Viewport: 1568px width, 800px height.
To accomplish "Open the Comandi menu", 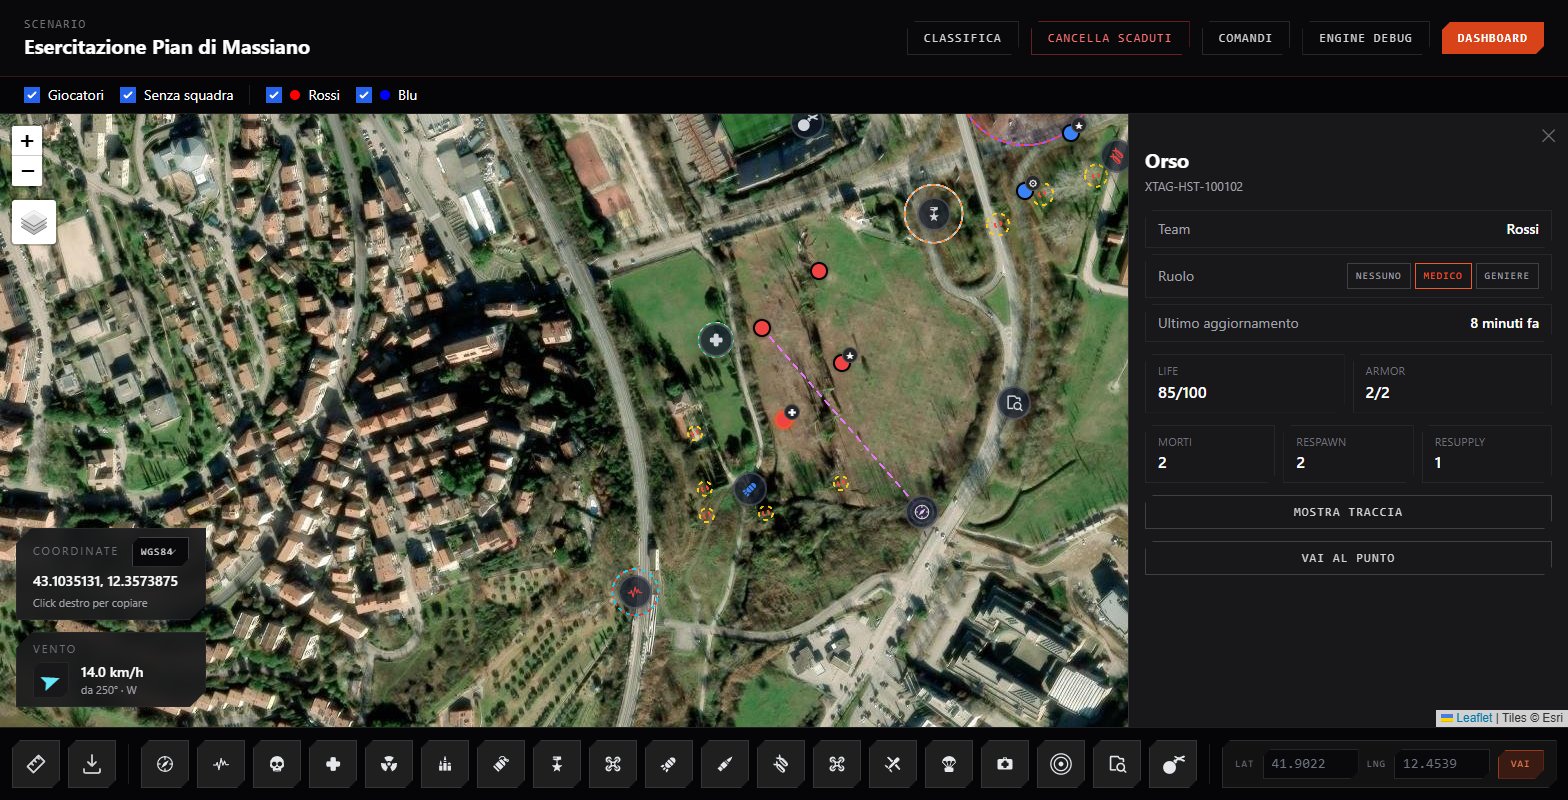I will point(1245,38).
